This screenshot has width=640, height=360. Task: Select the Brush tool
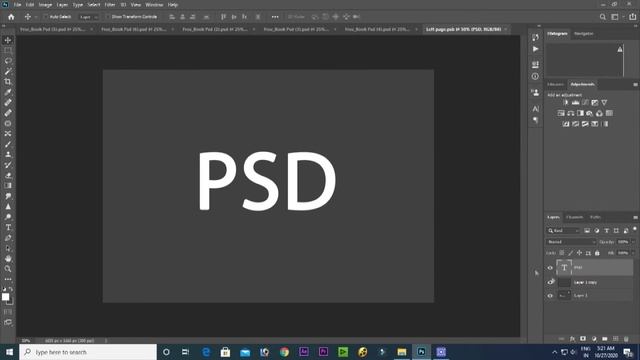[x=8, y=144]
